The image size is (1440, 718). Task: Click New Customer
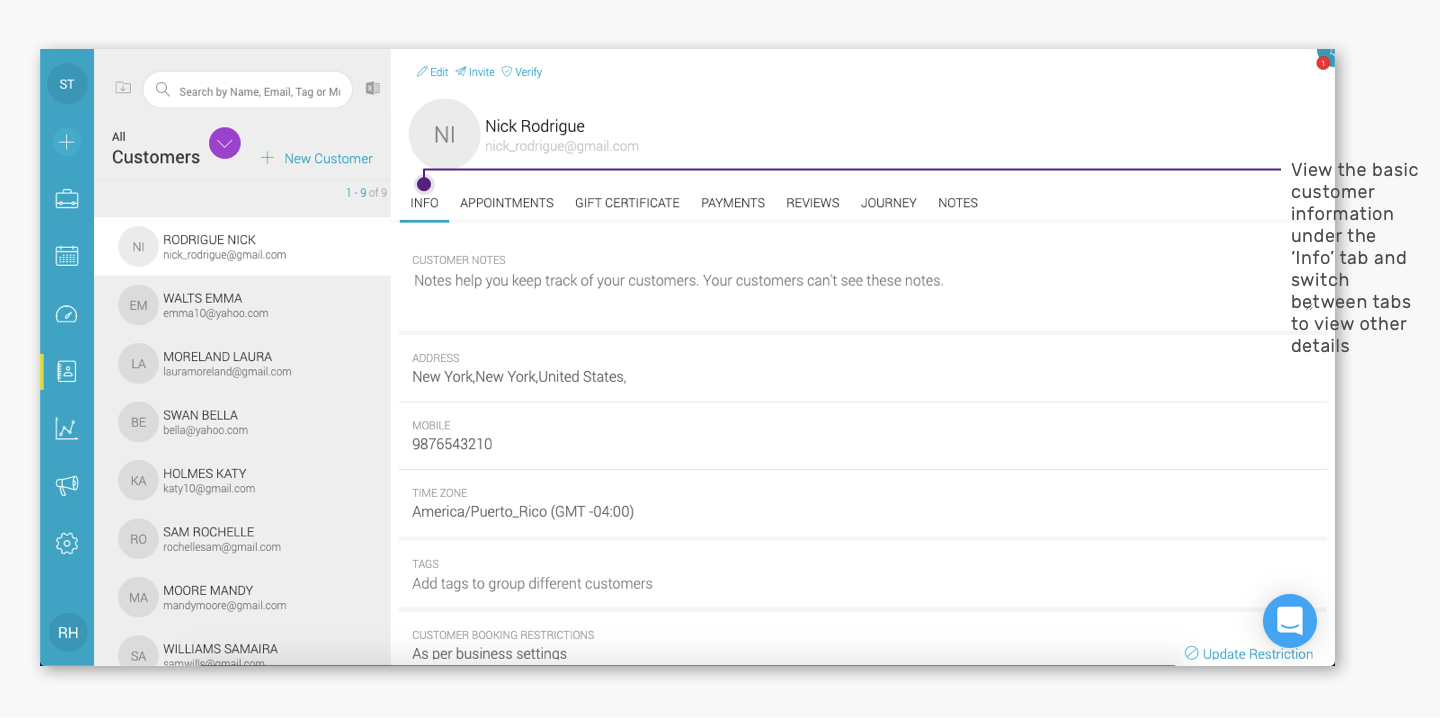317,158
